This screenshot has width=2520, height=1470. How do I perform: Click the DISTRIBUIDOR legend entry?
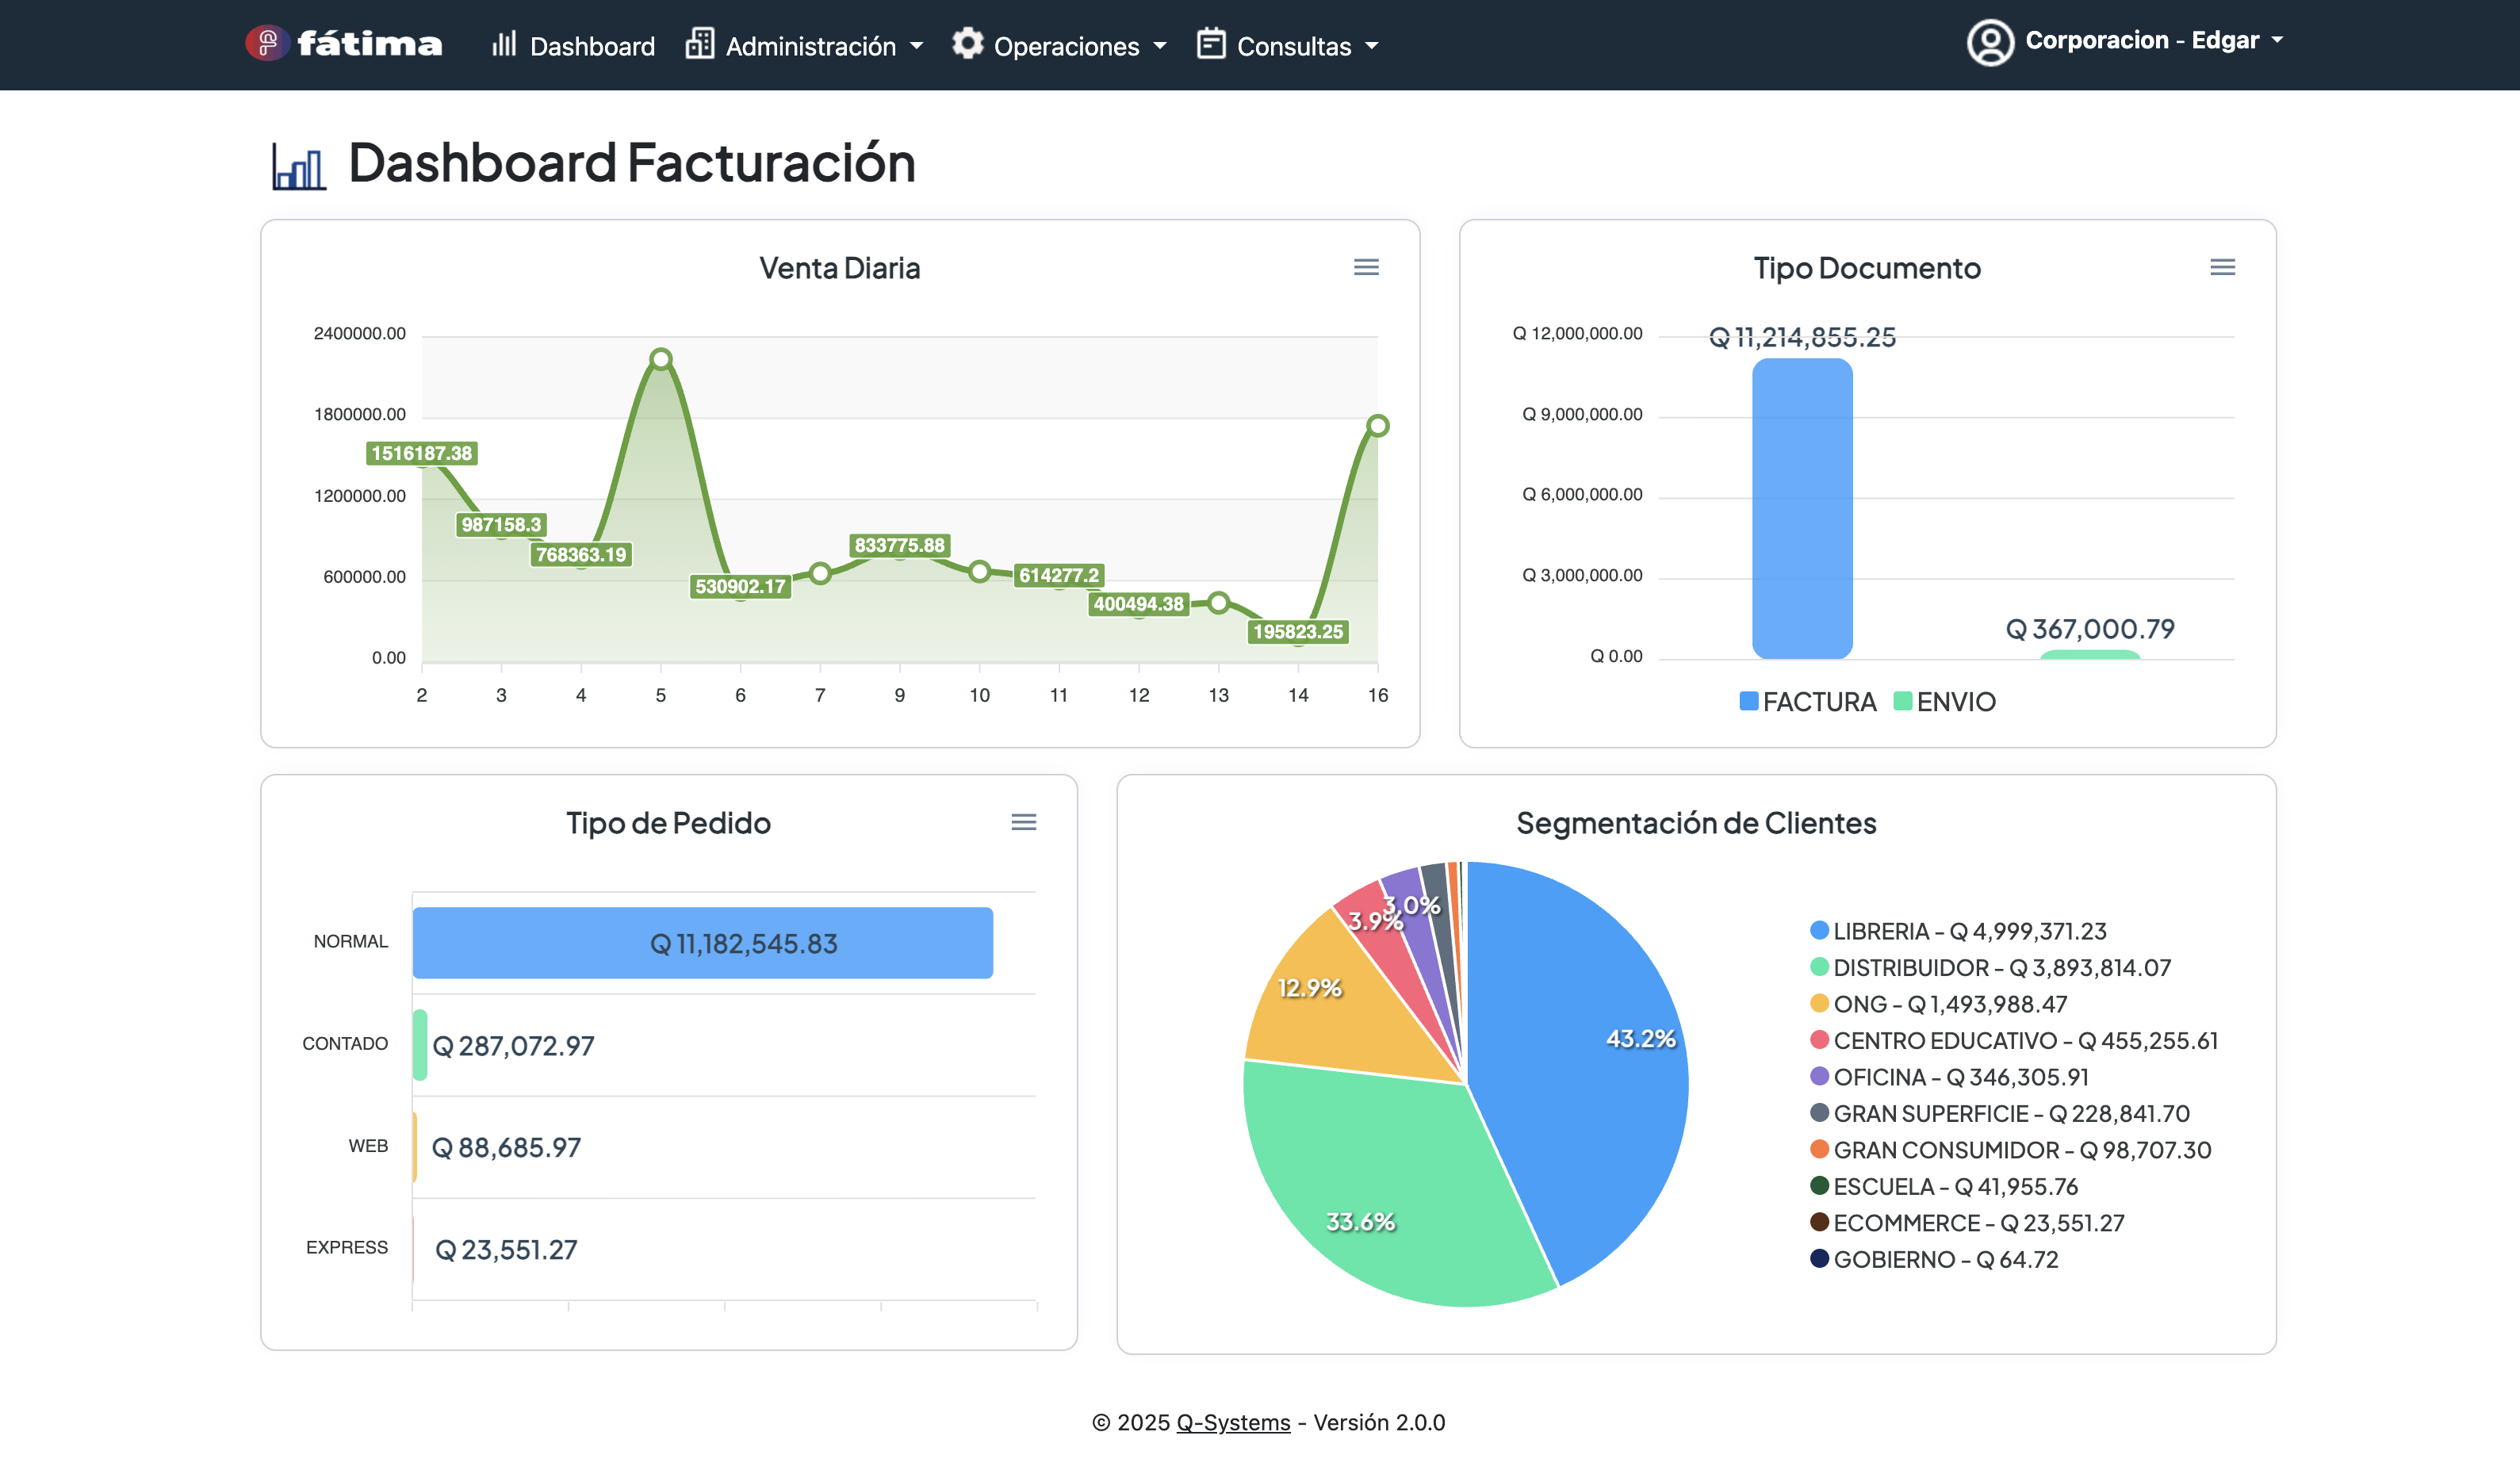coord(1990,968)
